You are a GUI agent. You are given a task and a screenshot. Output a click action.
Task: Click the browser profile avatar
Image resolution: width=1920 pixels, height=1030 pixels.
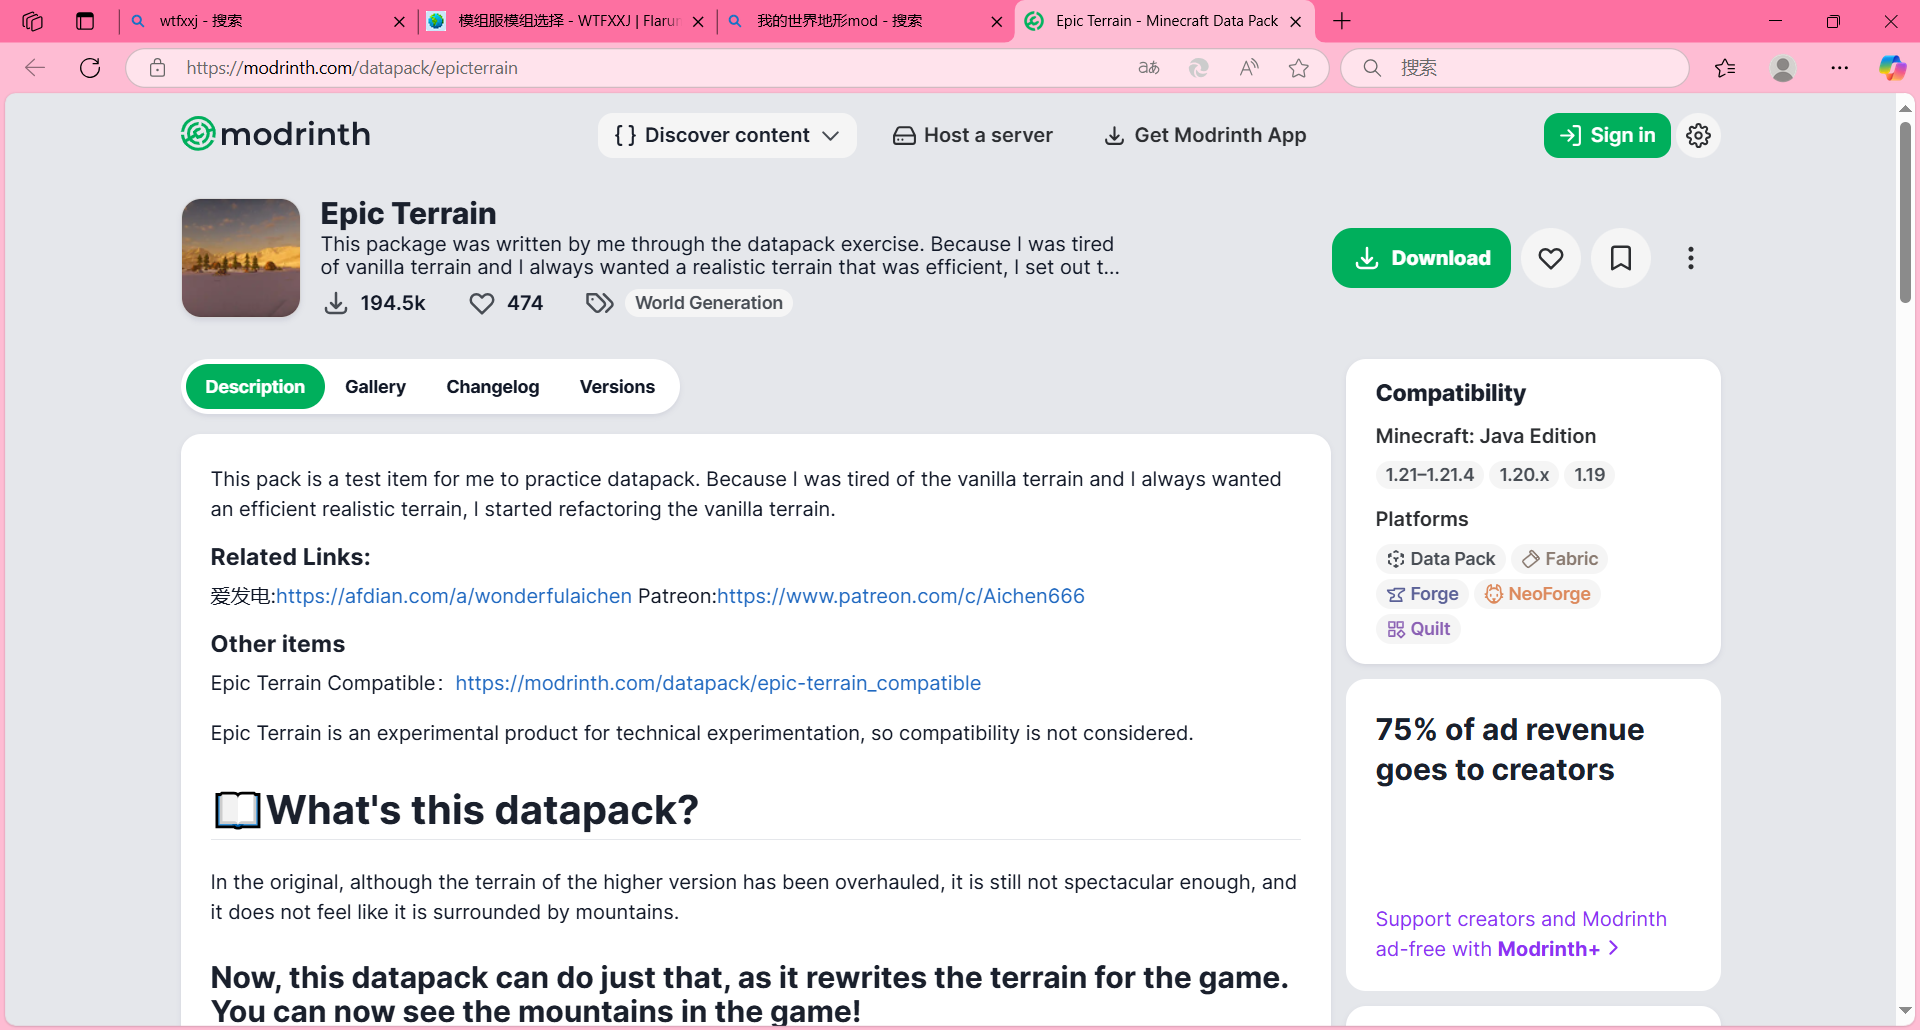point(1783,68)
